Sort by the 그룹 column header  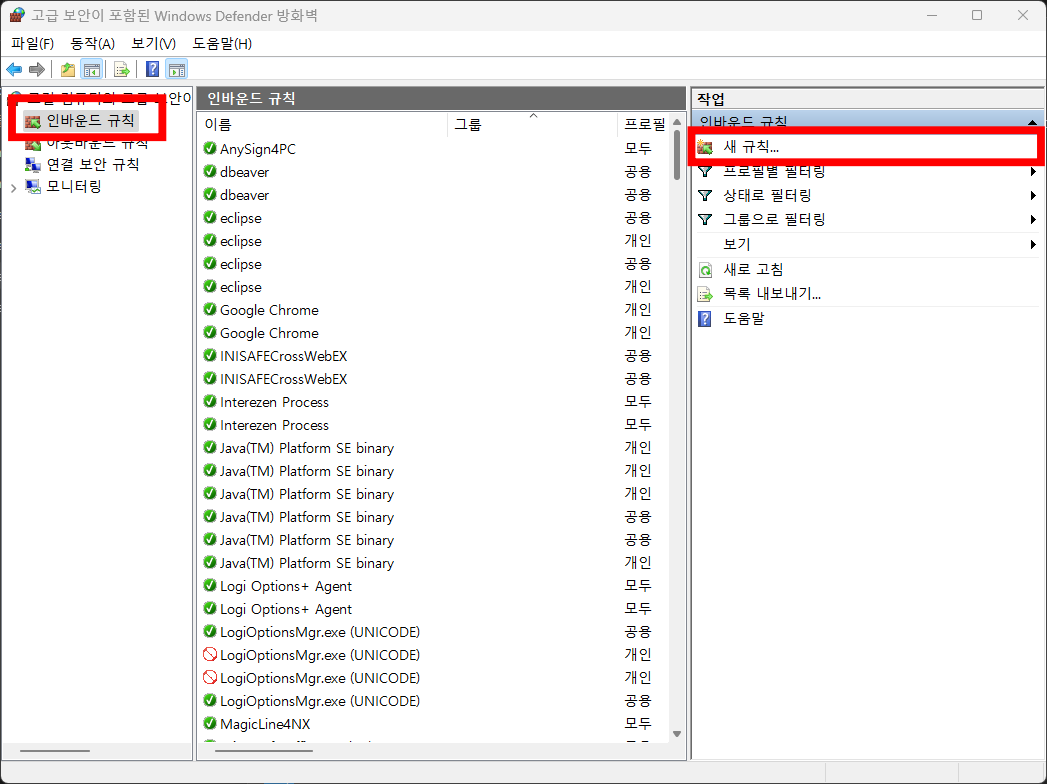[533, 124]
